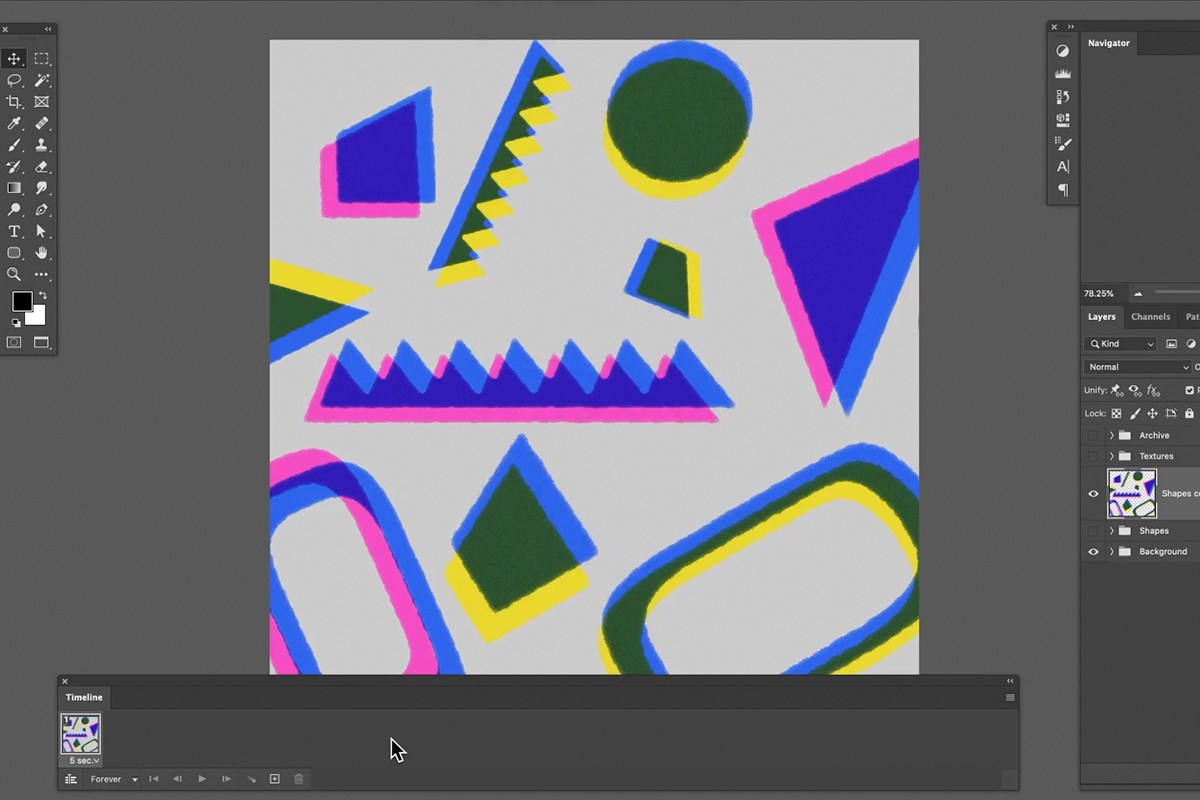Screen dimensions: 1200x800
Task: Select the Timeline tab
Action: pos(84,697)
